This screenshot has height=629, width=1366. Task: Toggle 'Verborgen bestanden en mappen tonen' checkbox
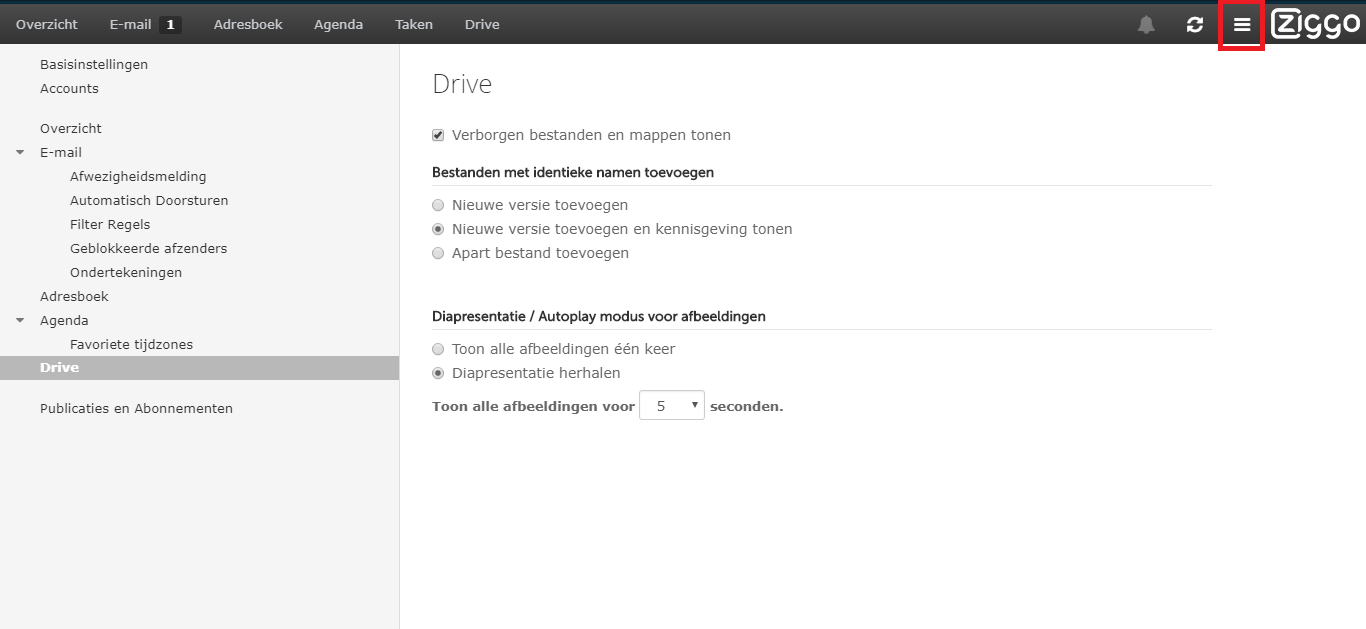[438, 135]
